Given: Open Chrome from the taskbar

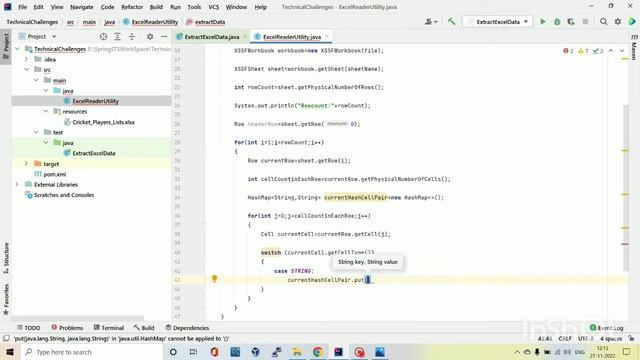Looking at the screenshot, I should tap(318, 352).
